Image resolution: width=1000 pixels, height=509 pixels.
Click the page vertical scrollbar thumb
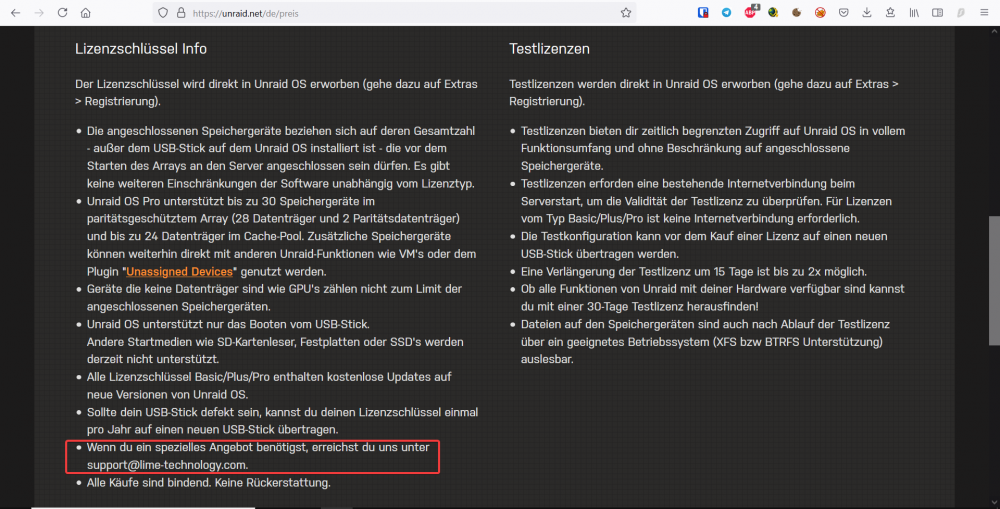(x=994, y=281)
